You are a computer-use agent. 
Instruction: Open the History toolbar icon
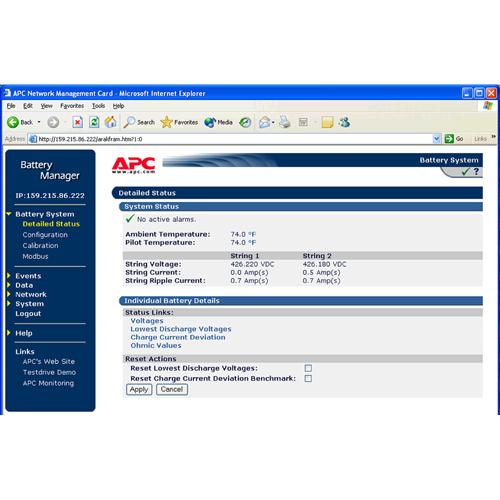pos(245,122)
